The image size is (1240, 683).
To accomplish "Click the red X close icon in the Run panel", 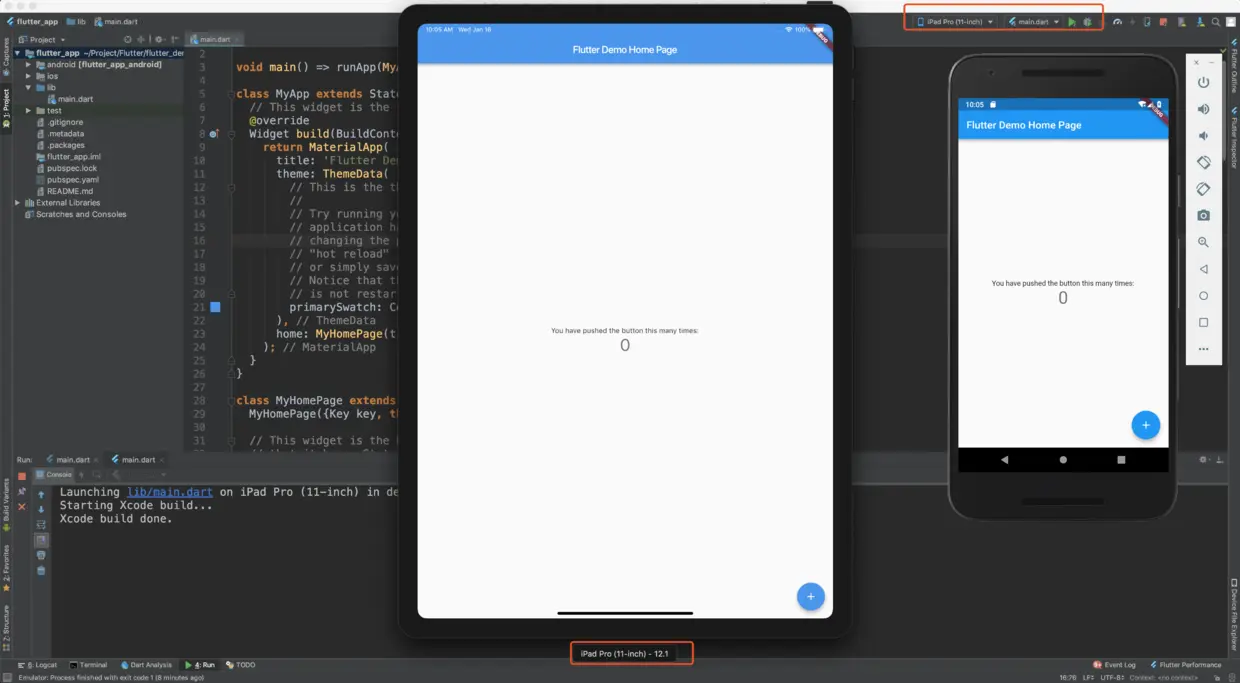I will click(22, 507).
